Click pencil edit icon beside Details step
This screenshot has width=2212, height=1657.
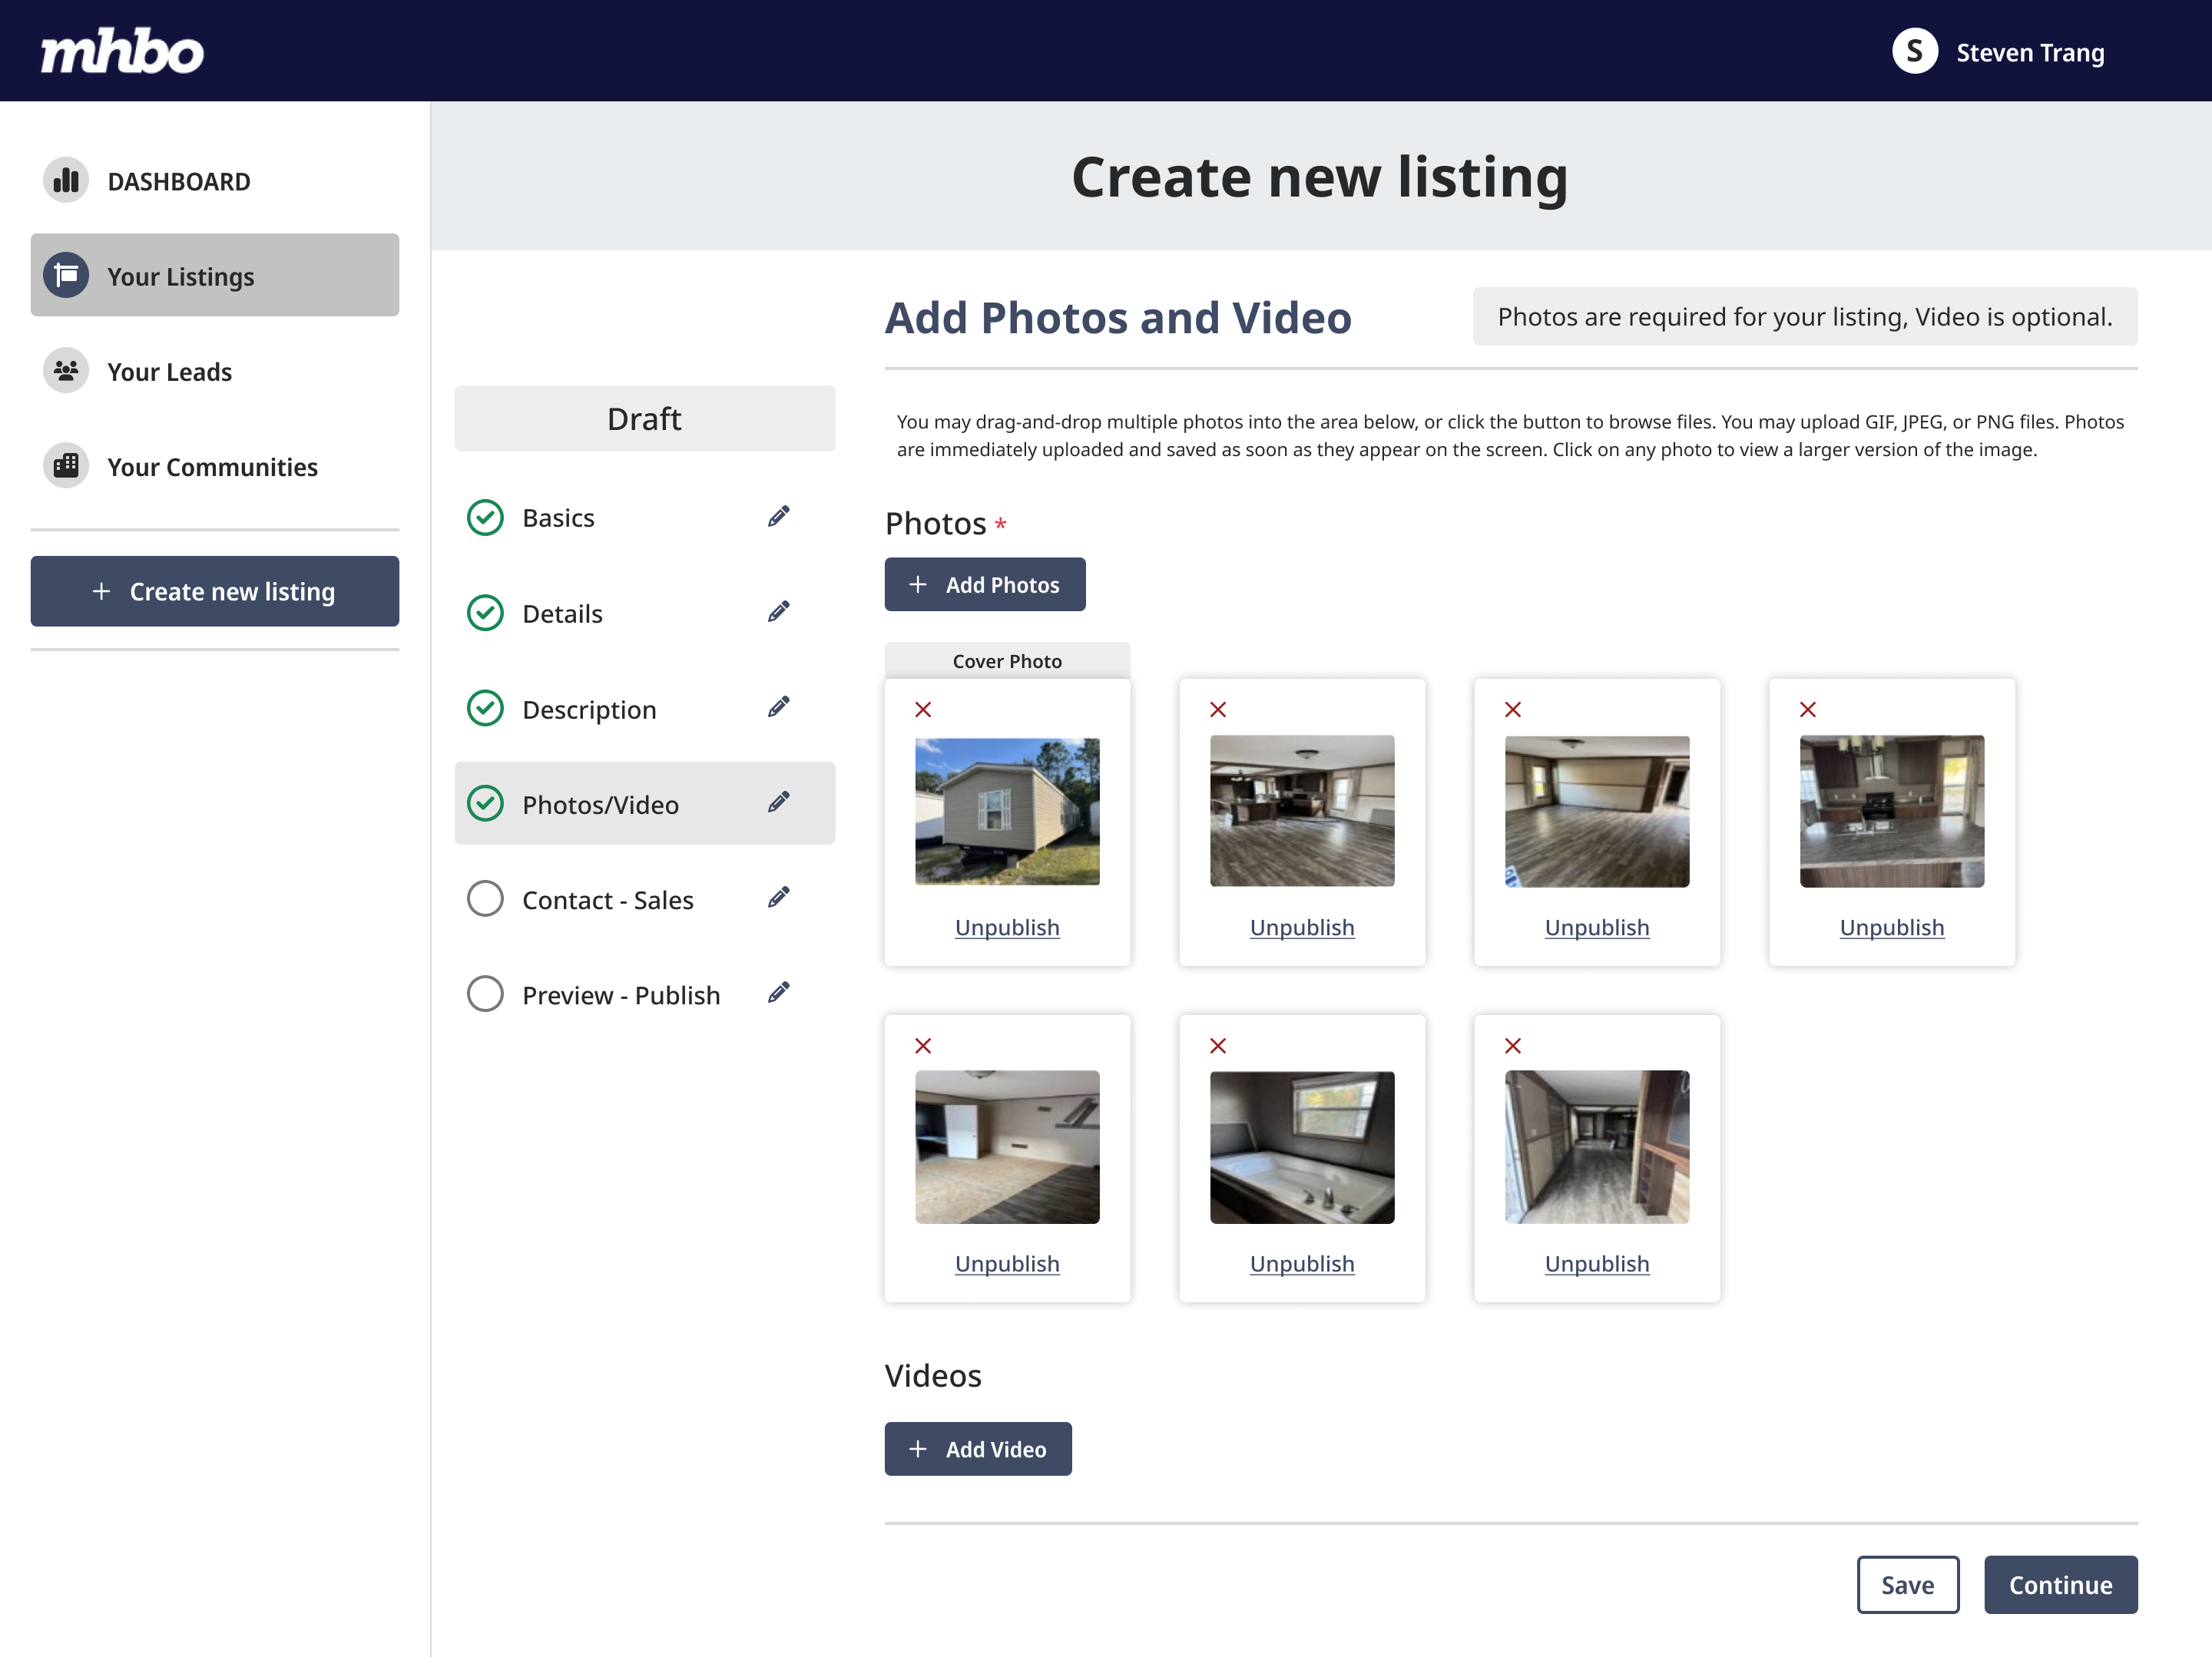[x=778, y=612]
